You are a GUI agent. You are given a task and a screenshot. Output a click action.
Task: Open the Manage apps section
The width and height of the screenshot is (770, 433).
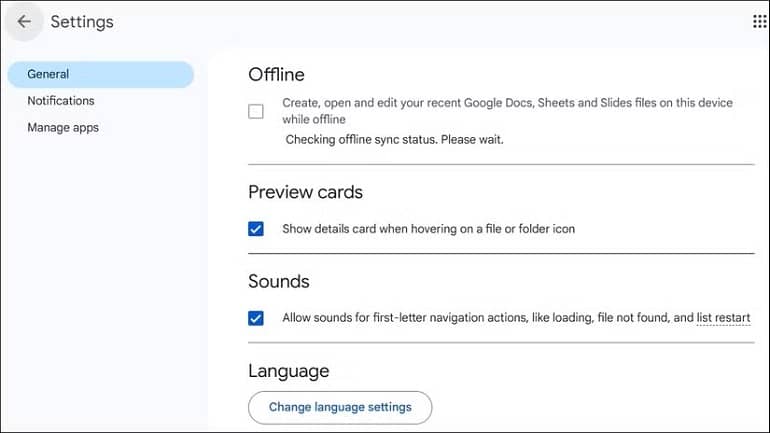pos(63,128)
